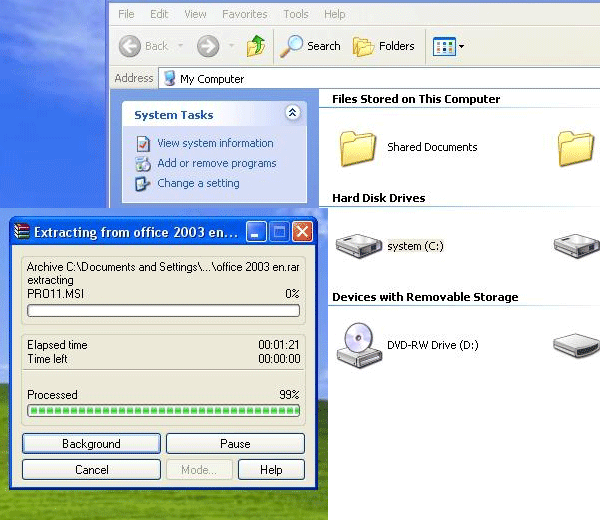Click the View system information icon
This screenshot has width=600, height=520.
tap(143, 144)
